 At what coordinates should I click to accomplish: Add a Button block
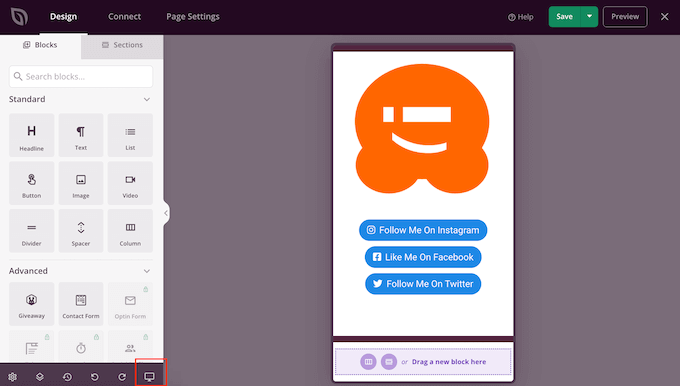tap(32, 183)
